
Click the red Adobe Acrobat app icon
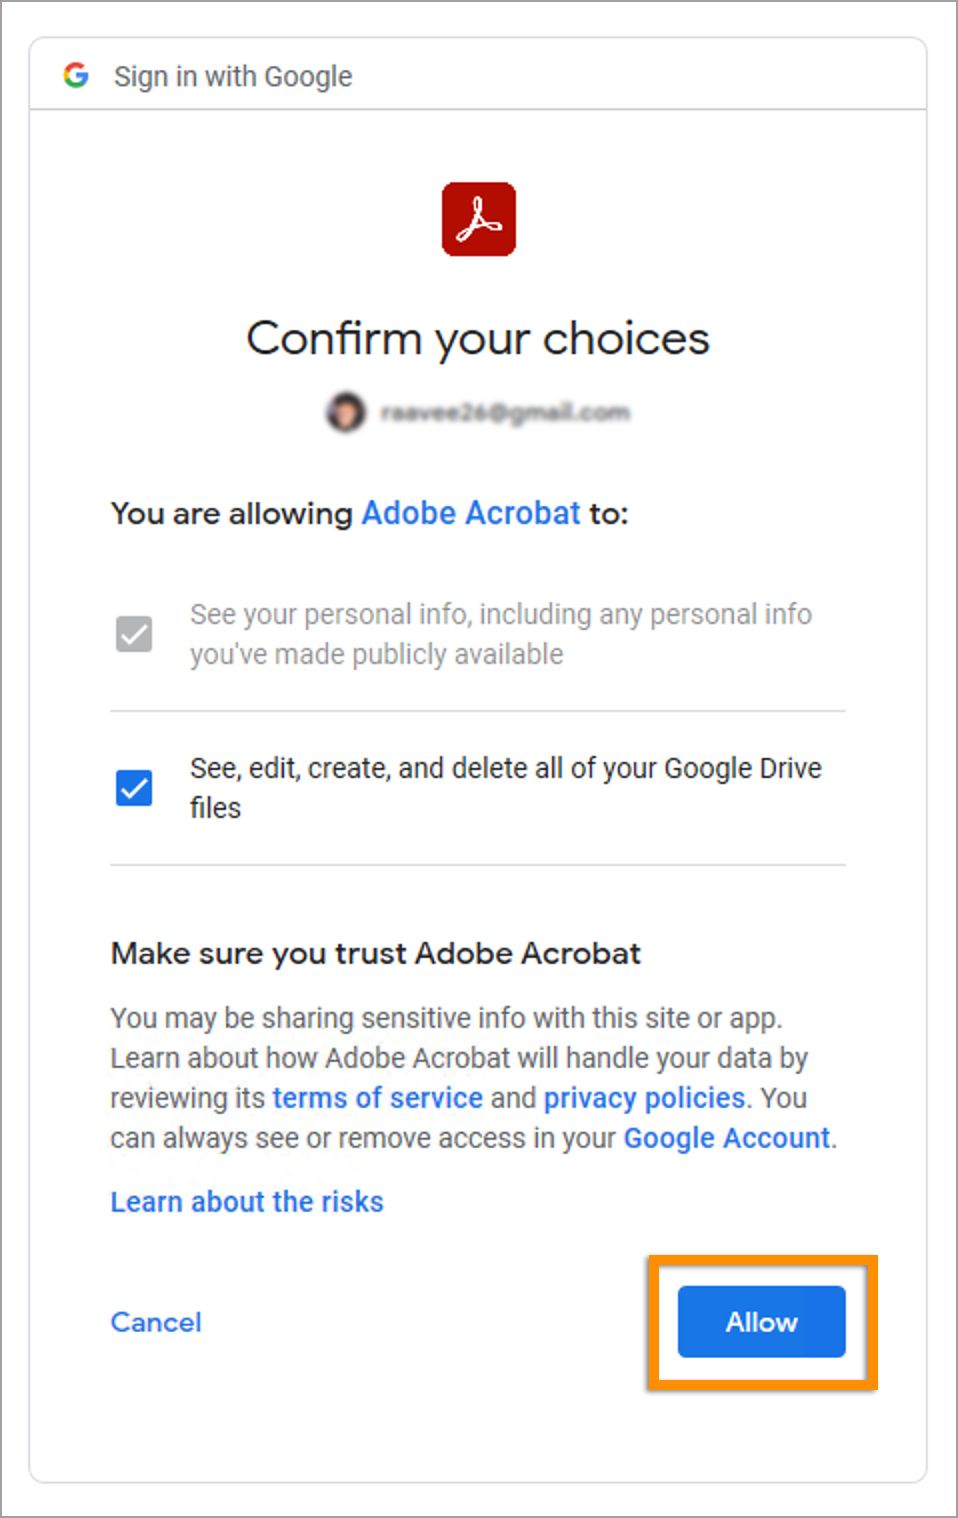click(479, 219)
